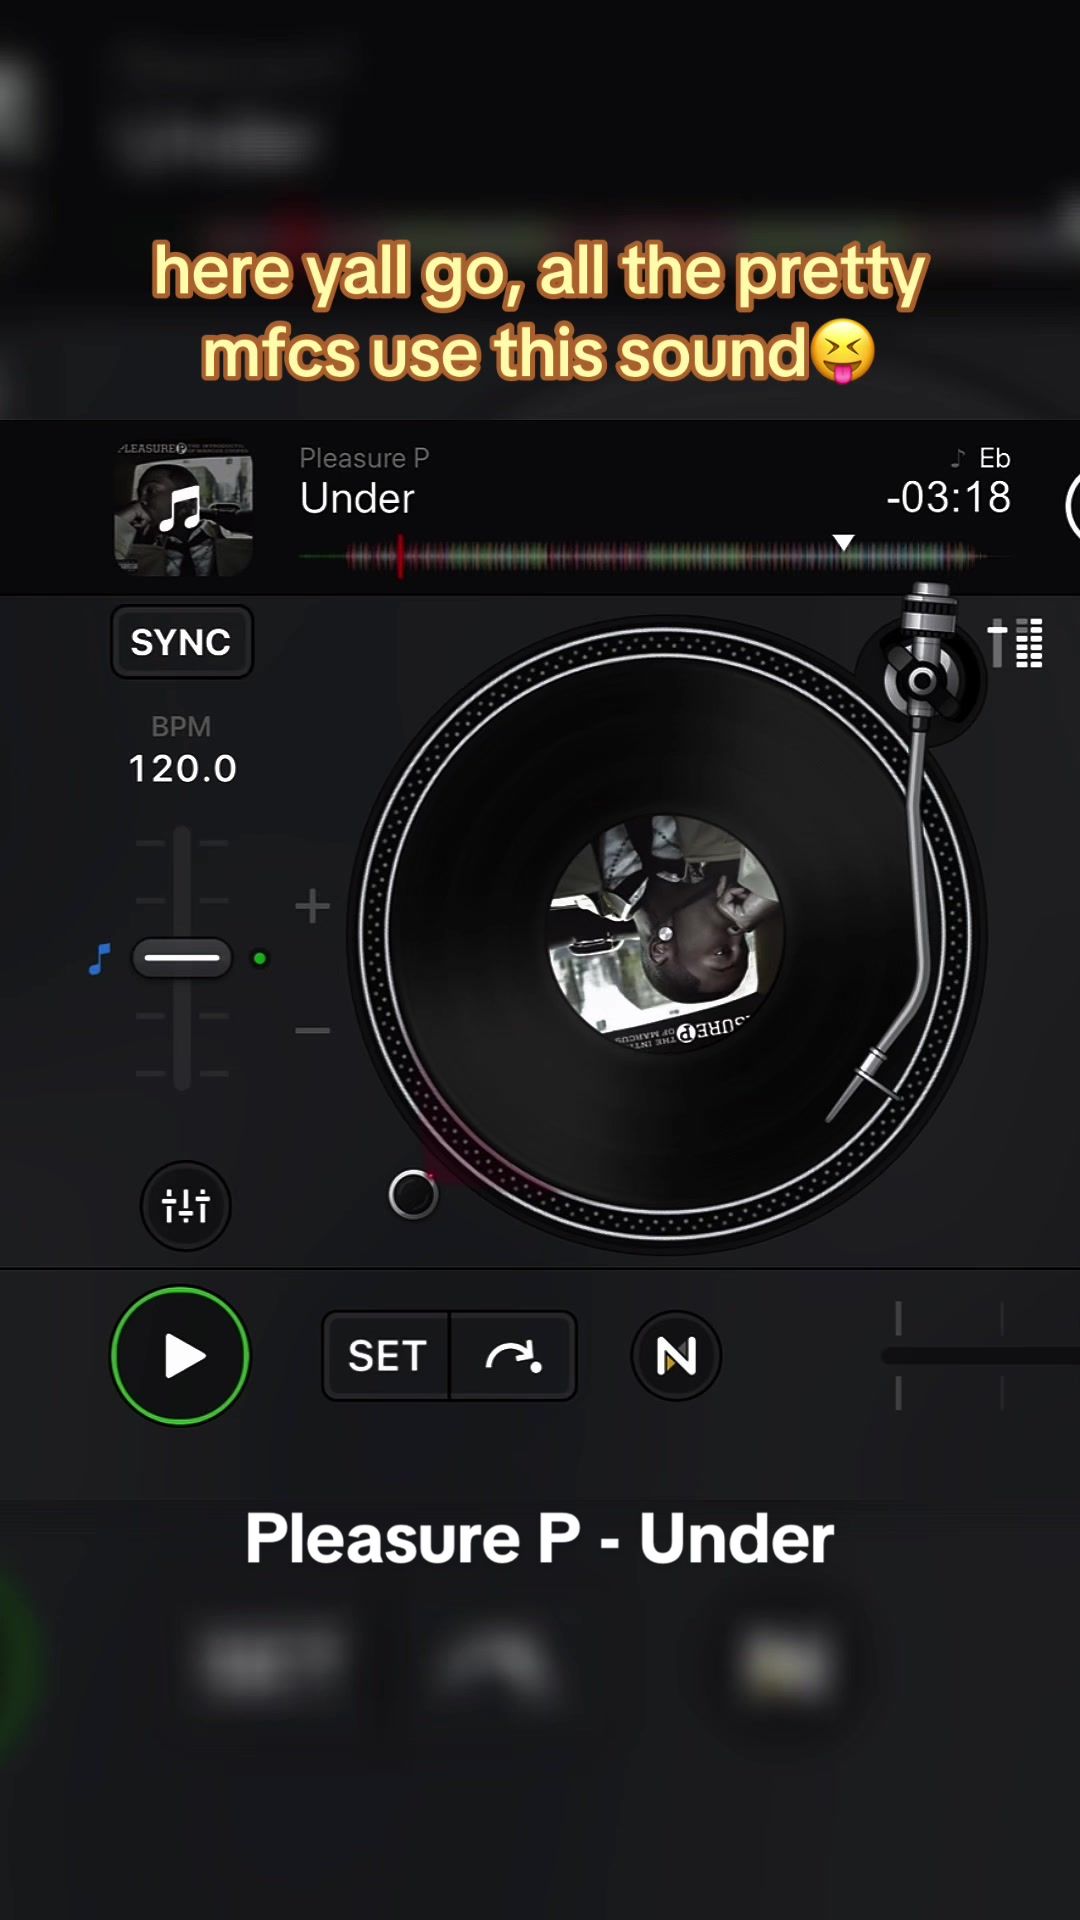Tap the Pleasure P - Under caption
This screenshot has width=1080, height=1920.
click(x=540, y=1538)
